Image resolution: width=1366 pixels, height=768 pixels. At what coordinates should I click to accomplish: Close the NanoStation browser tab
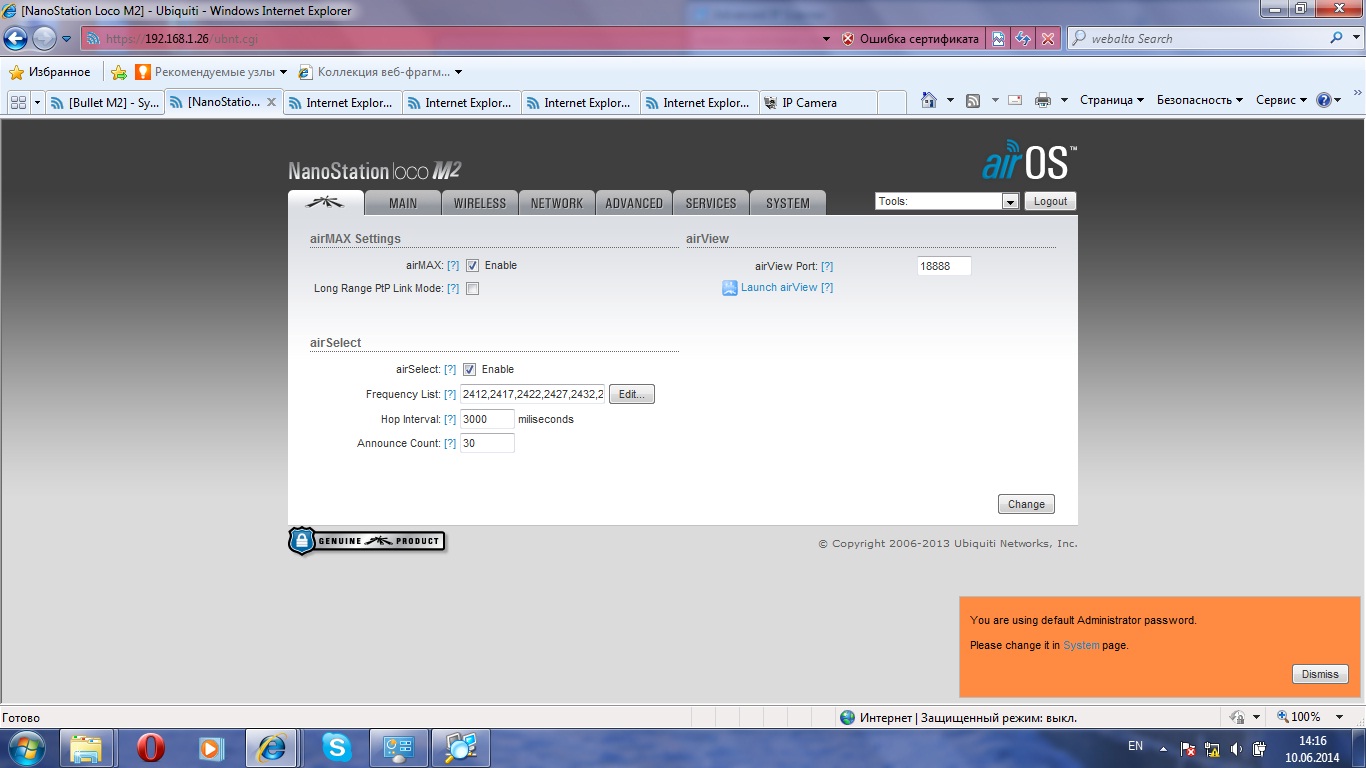click(x=271, y=102)
